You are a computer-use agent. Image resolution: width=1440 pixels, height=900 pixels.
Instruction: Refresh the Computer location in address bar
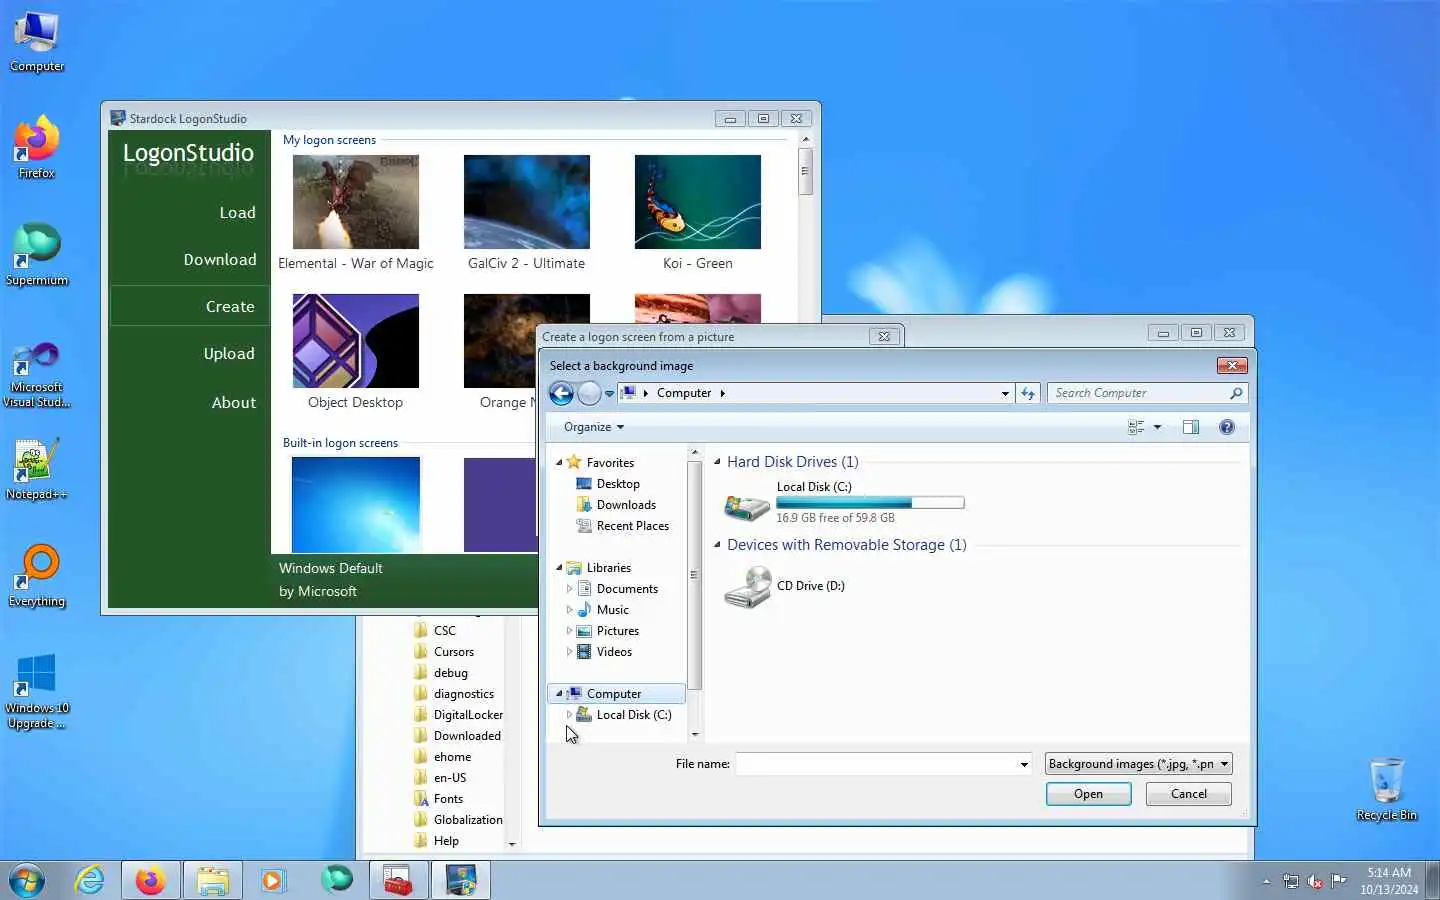[x=1028, y=394]
